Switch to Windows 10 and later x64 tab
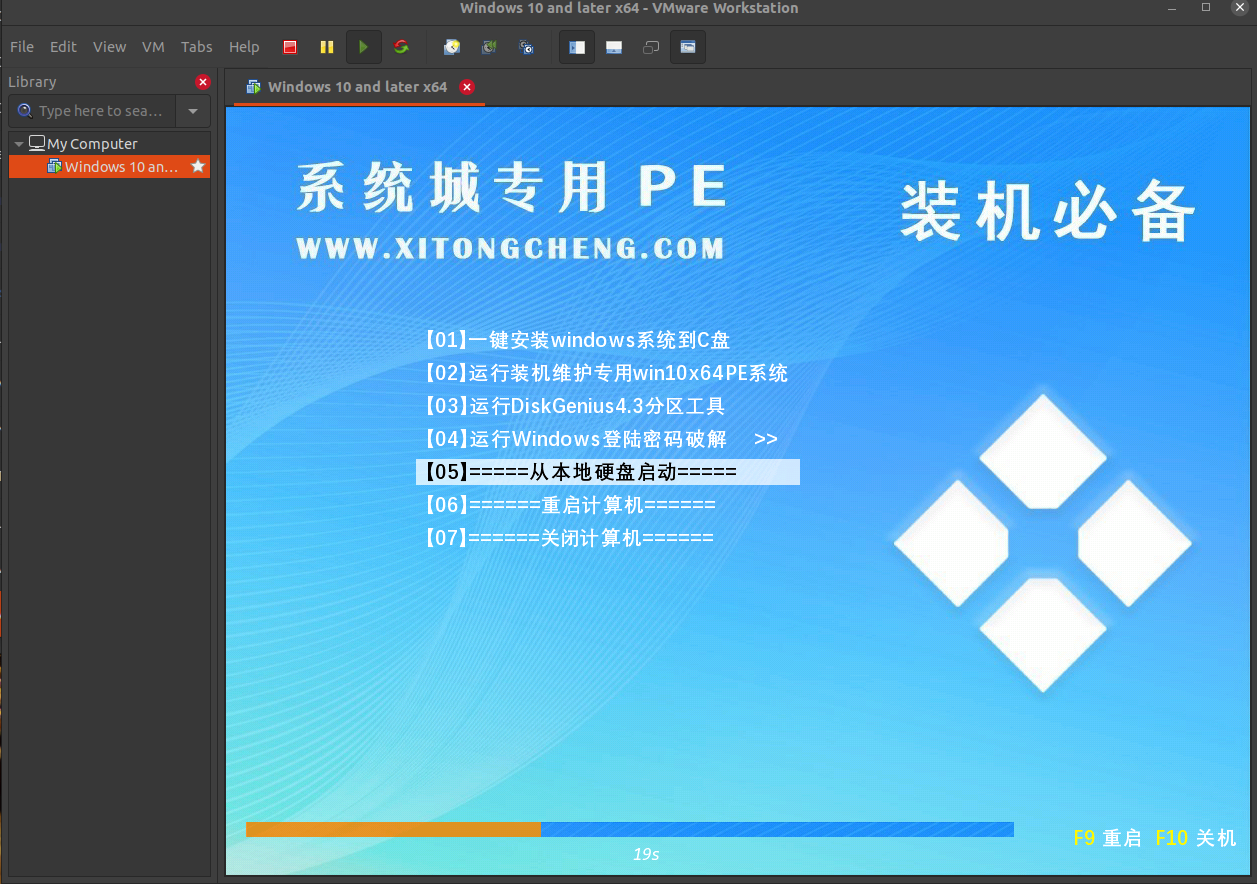 (359, 87)
